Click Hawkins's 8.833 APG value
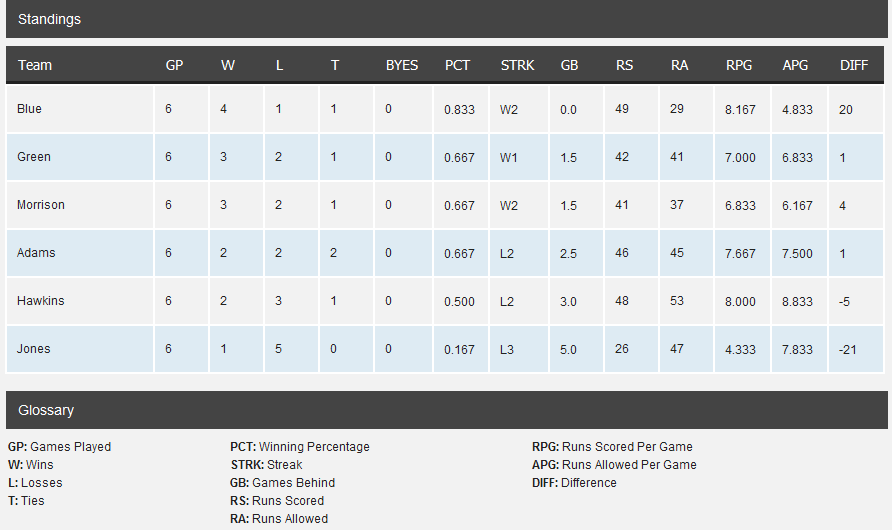This screenshot has width=892, height=530. coord(797,301)
